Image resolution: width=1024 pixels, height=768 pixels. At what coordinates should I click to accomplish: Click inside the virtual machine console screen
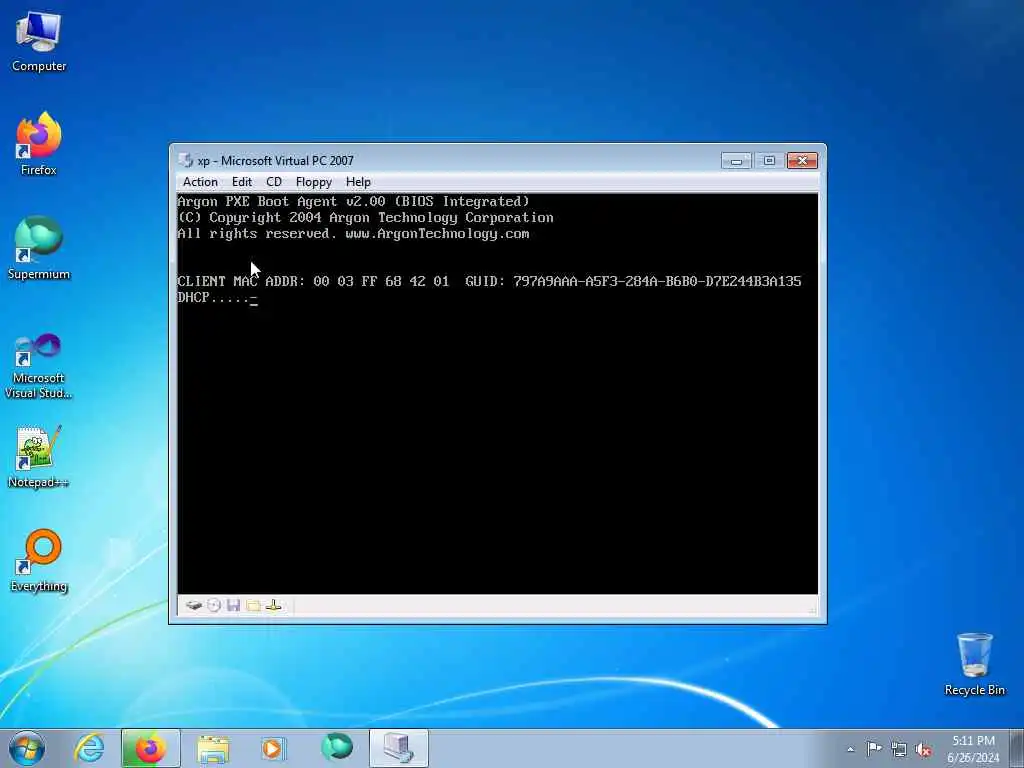[x=497, y=394]
